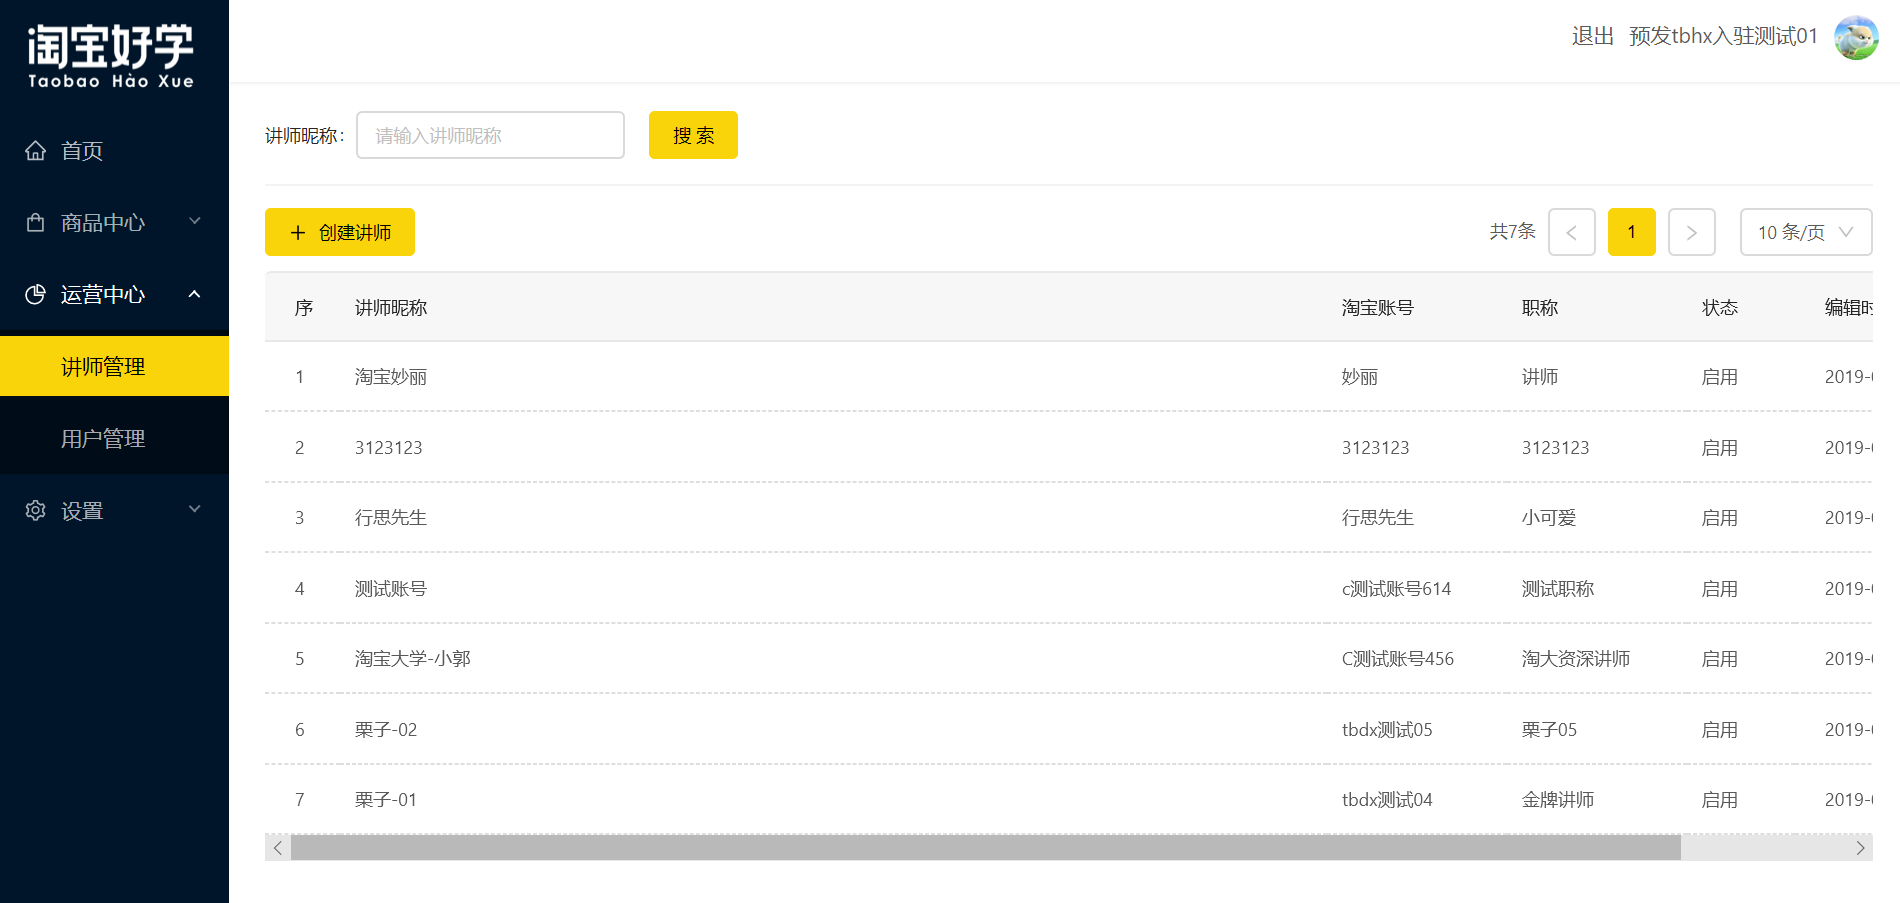Click title cell 栗子05
The image size is (1900, 903).
point(1549,730)
